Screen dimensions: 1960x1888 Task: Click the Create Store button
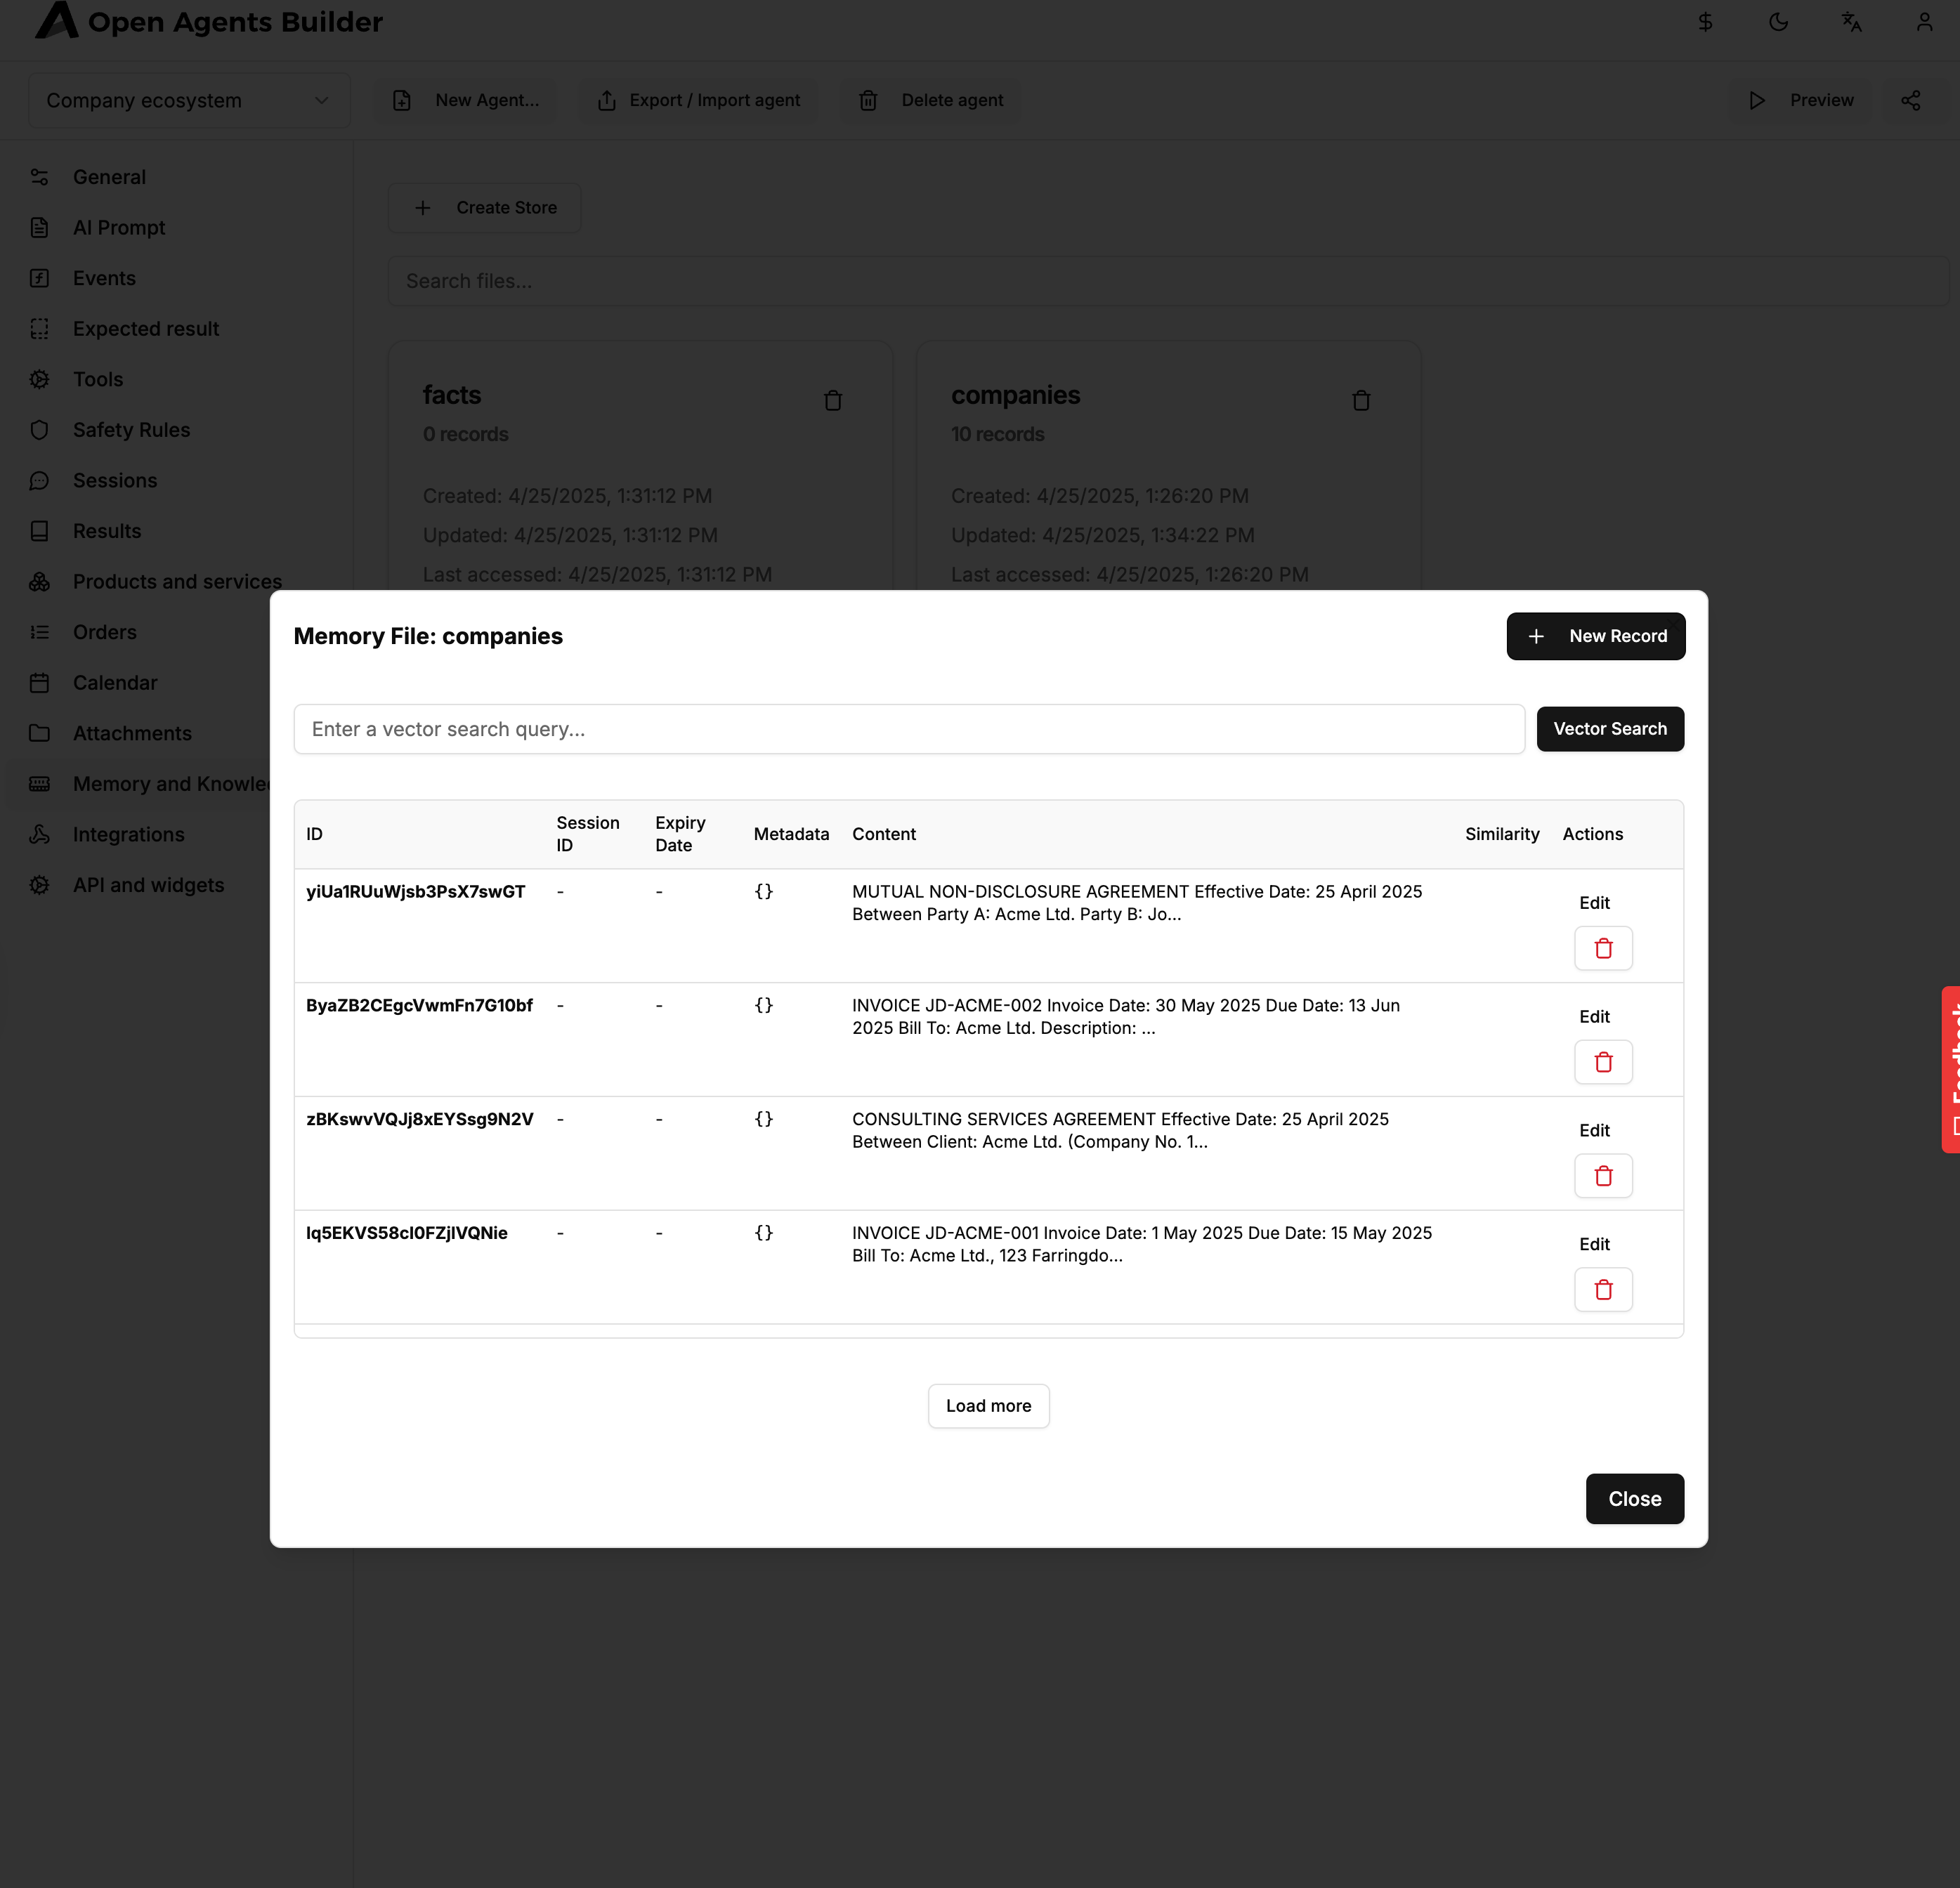tap(485, 208)
